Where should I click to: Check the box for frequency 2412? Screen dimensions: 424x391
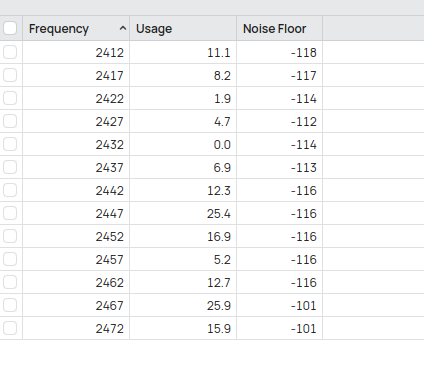click(10, 52)
